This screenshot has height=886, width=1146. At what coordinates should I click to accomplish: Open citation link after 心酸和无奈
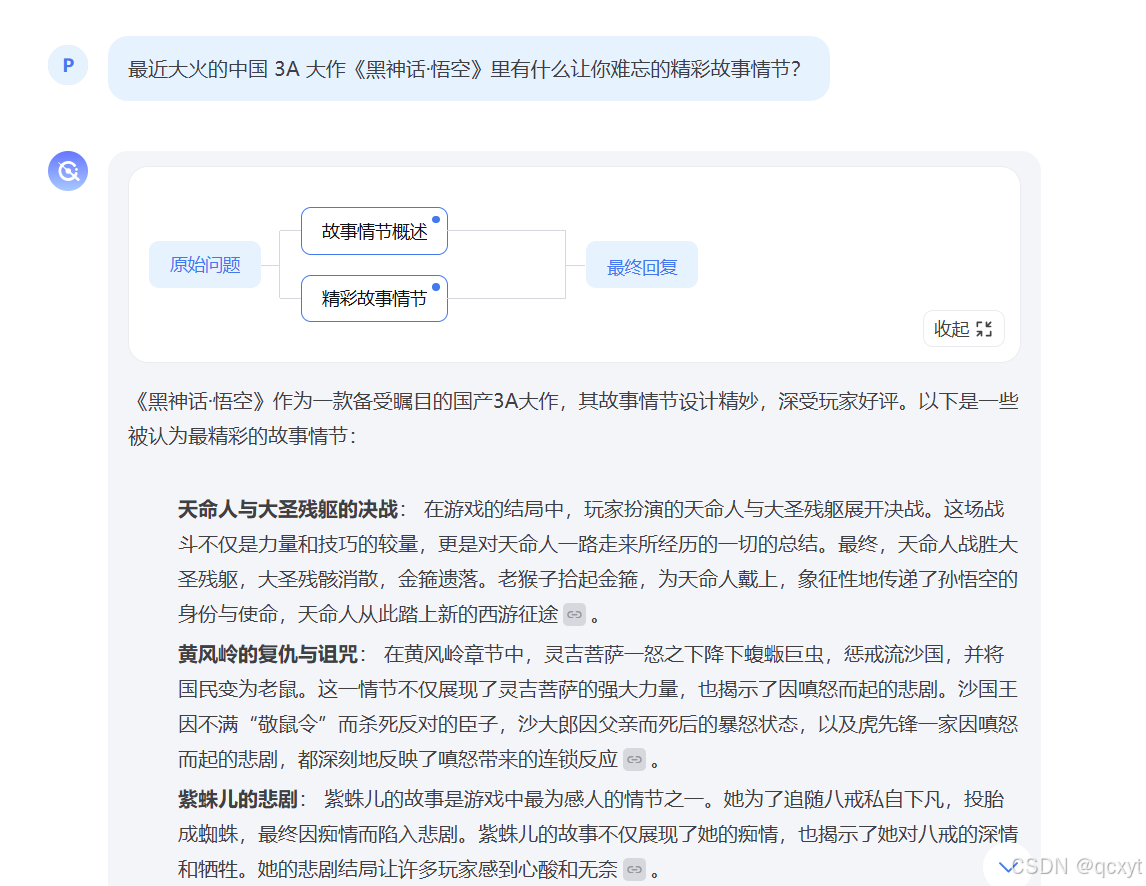(634, 869)
